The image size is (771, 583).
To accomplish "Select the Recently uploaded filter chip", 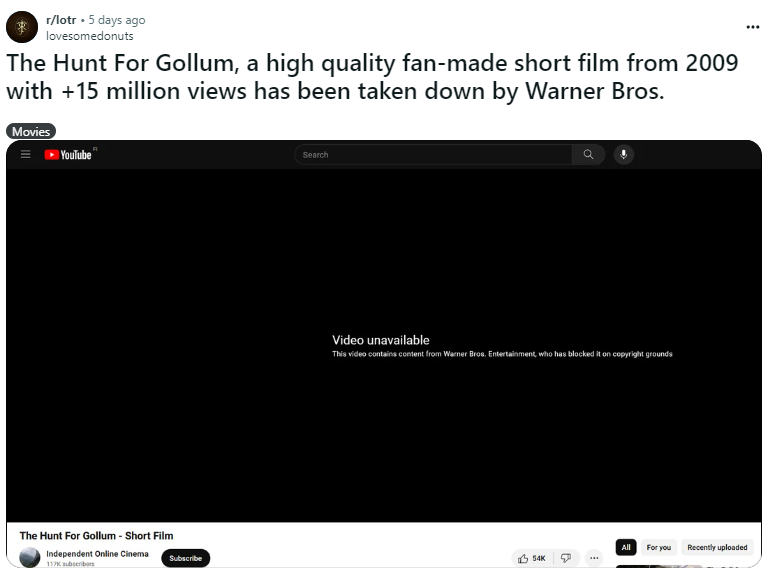I will point(717,547).
